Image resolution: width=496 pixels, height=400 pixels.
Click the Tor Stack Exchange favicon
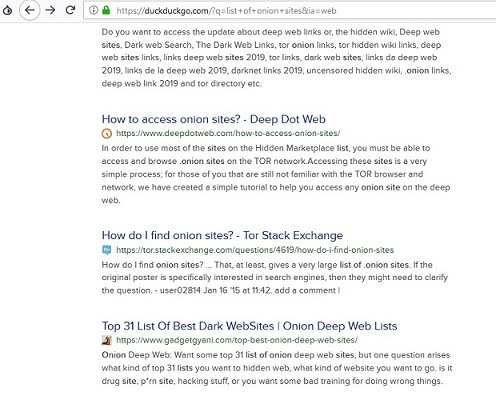pos(107,250)
